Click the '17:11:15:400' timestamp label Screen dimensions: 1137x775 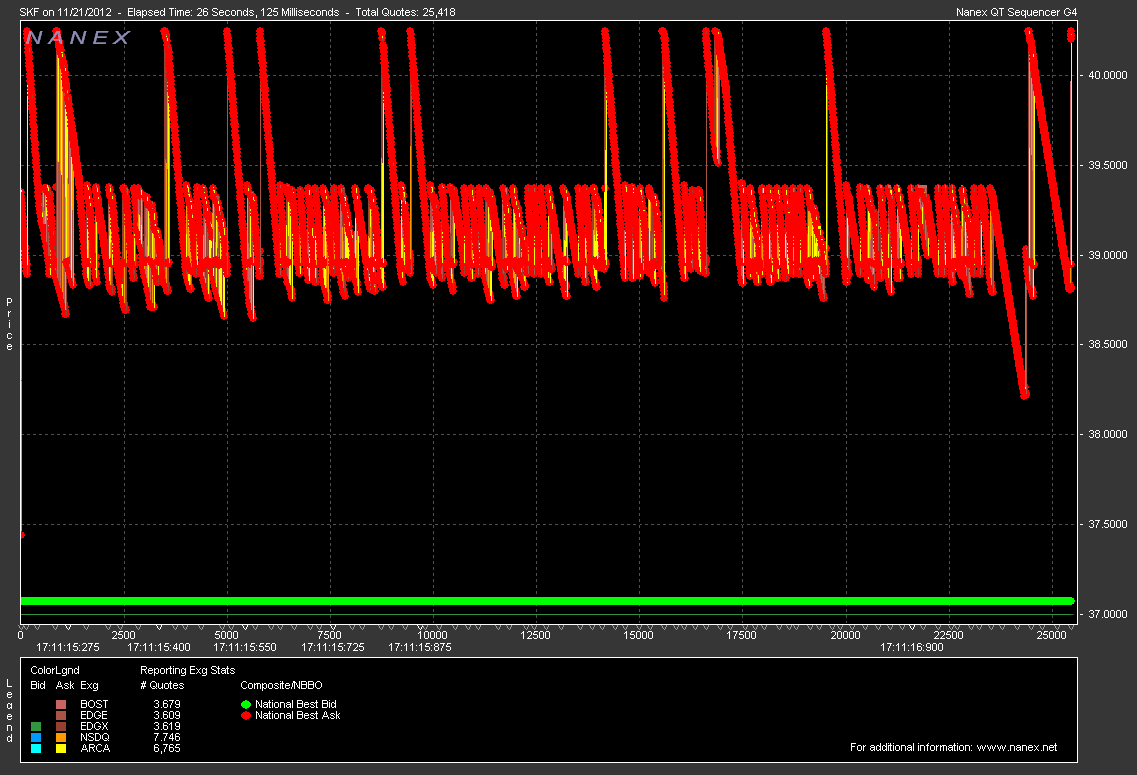pos(159,647)
